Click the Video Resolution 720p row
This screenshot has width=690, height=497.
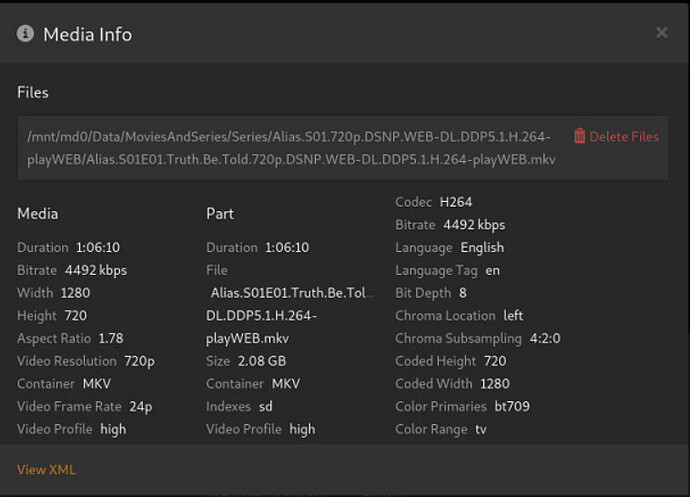click(86, 361)
